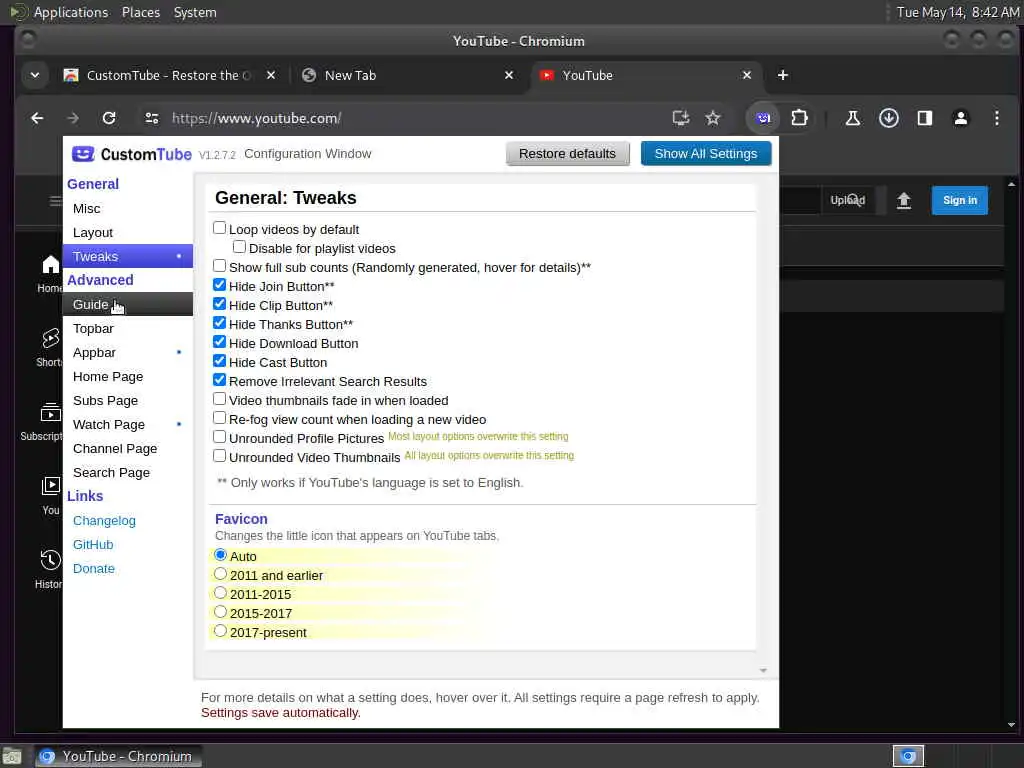Open the You library icon in sidebar
This screenshot has height=768, width=1024.
(50, 486)
